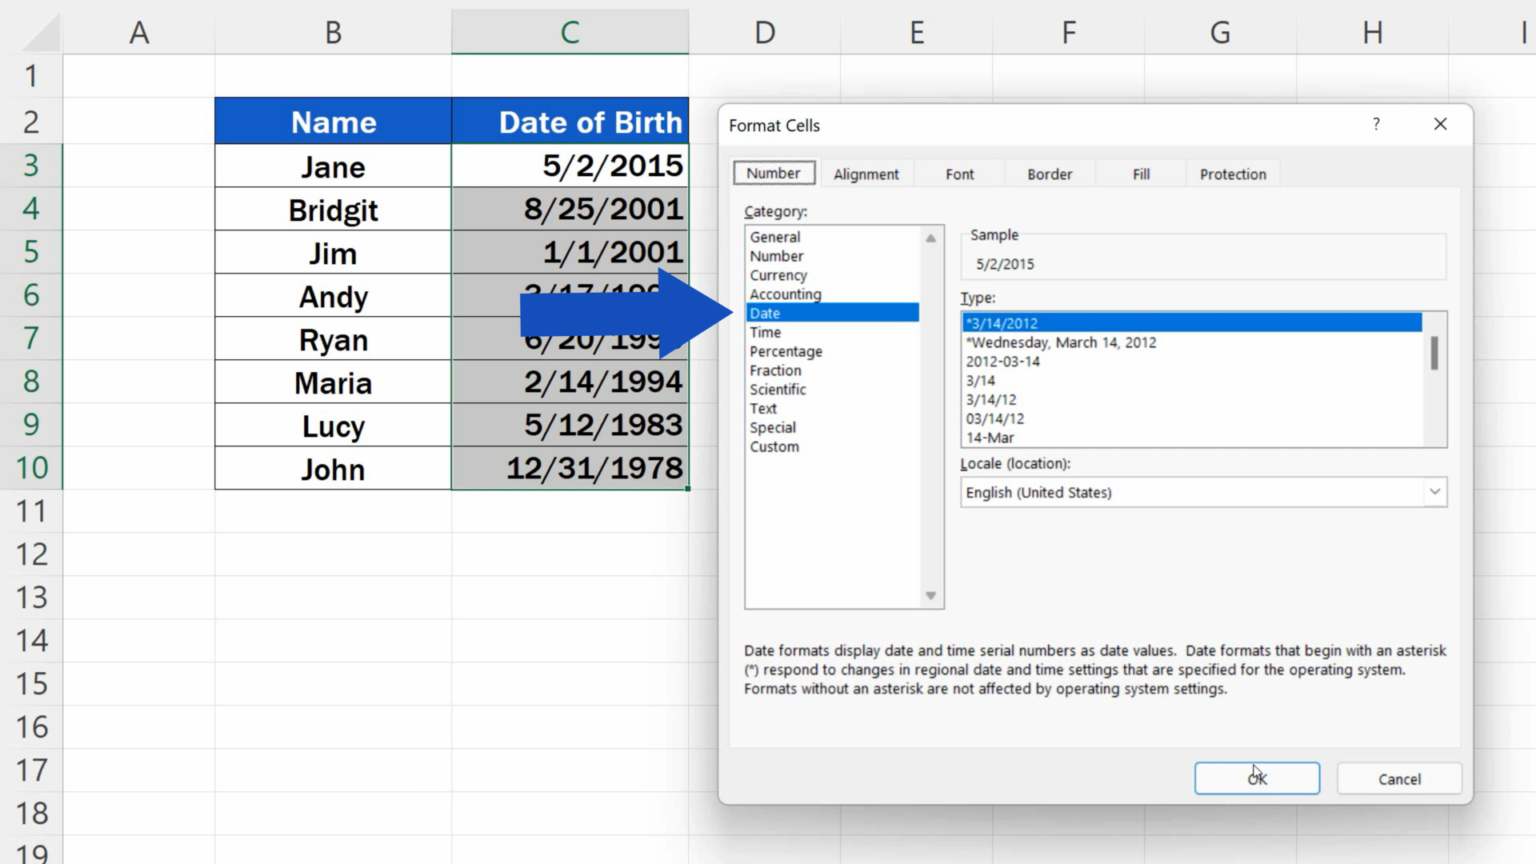Select Currency in the Category list
Image resolution: width=1536 pixels, height=864 pixels.
click(778, 275)
